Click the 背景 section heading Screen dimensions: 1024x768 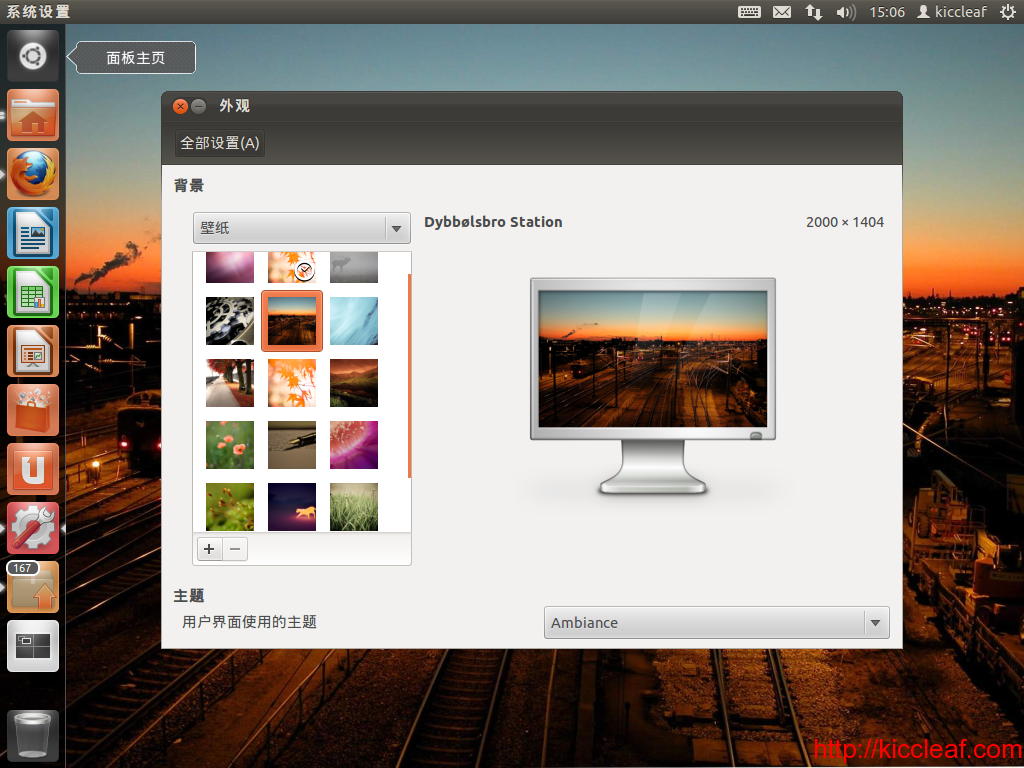pos(189,185)
